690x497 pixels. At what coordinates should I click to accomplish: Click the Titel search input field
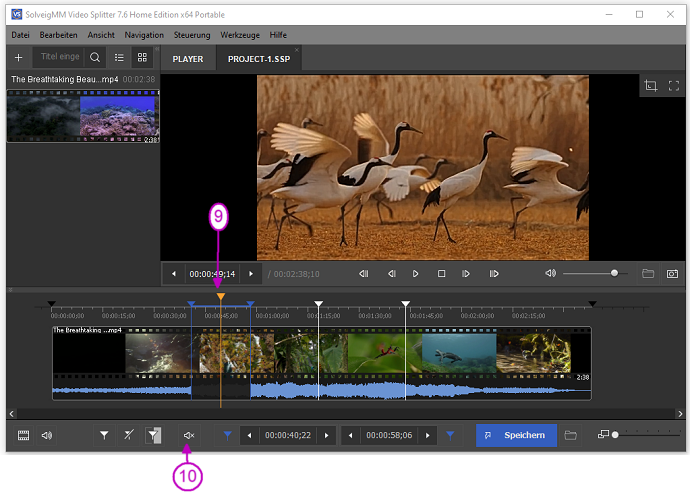point(59,57)
